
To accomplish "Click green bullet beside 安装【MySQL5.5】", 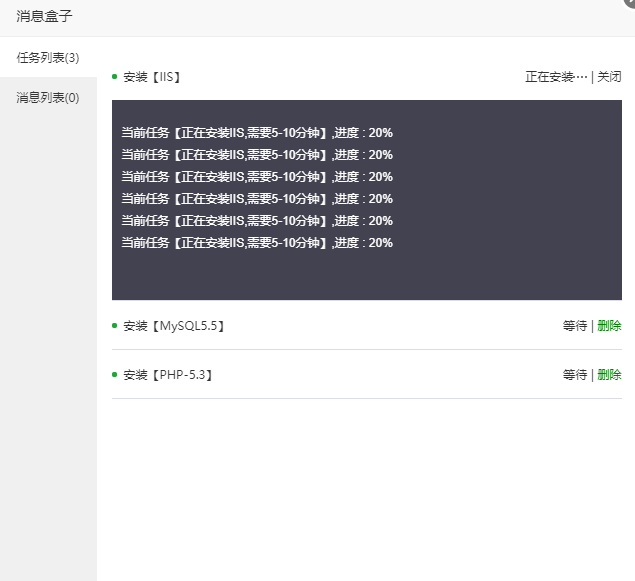I will point(115,326).
